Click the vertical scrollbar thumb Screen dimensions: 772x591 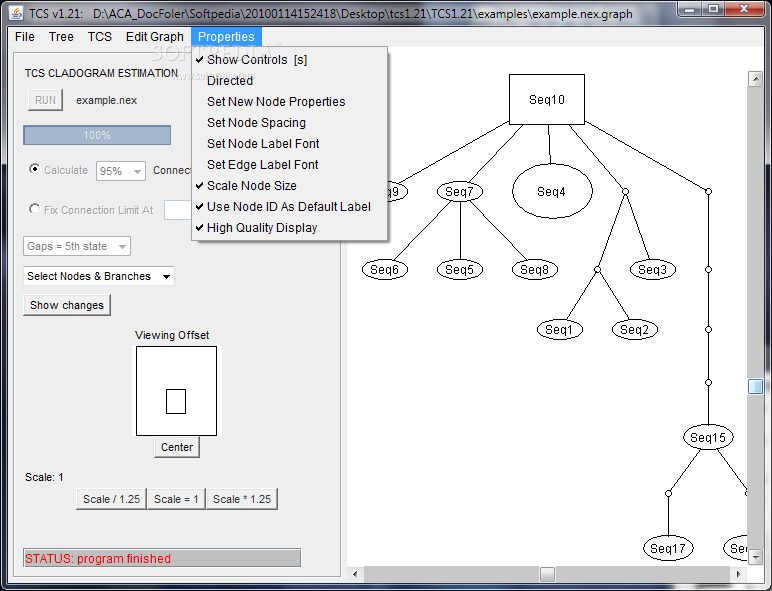(x=755, y=386)
